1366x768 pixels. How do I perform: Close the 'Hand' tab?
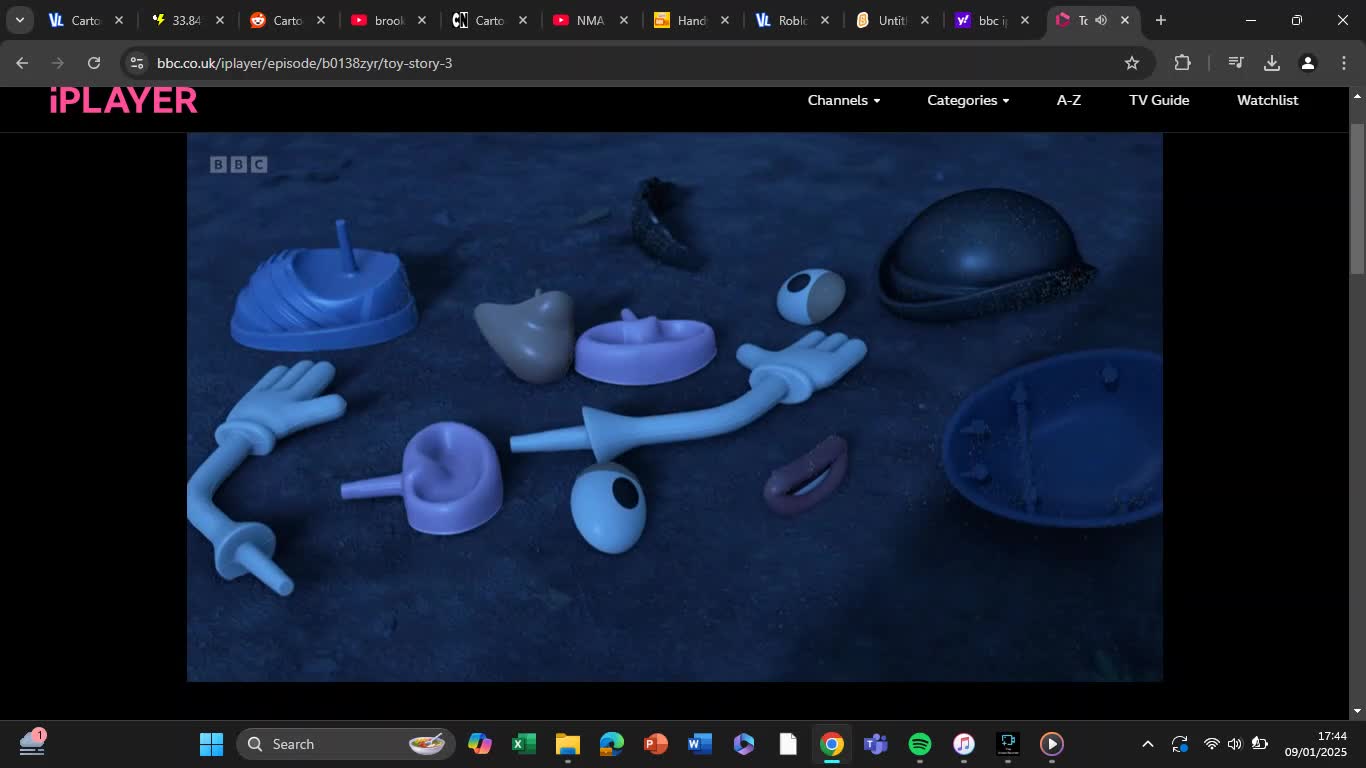725,20
